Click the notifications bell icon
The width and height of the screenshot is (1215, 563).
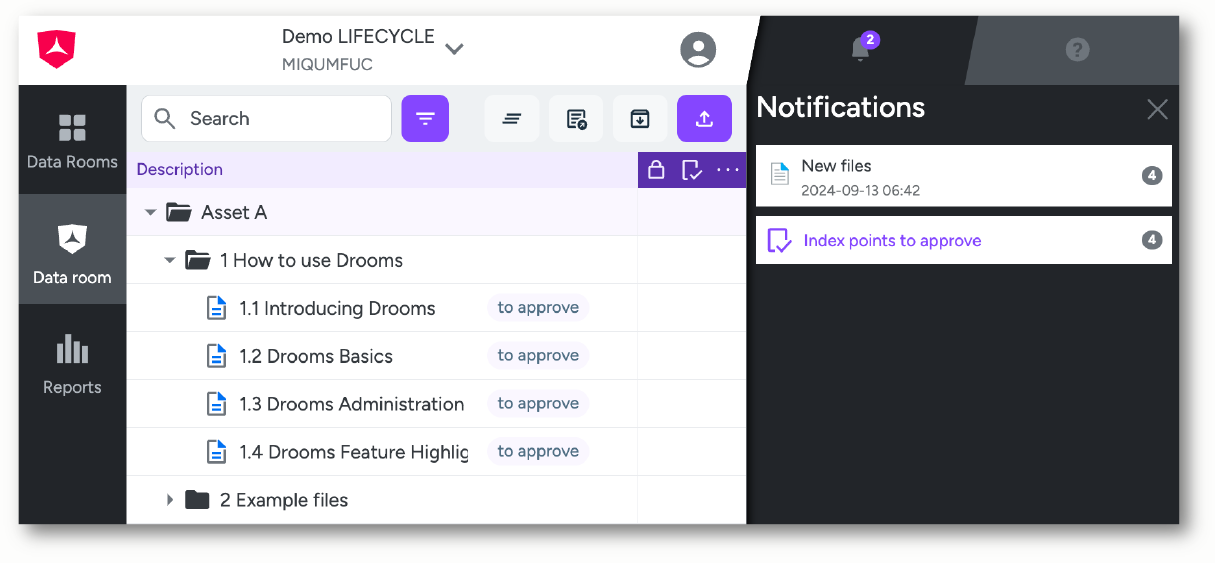[861, 48]
